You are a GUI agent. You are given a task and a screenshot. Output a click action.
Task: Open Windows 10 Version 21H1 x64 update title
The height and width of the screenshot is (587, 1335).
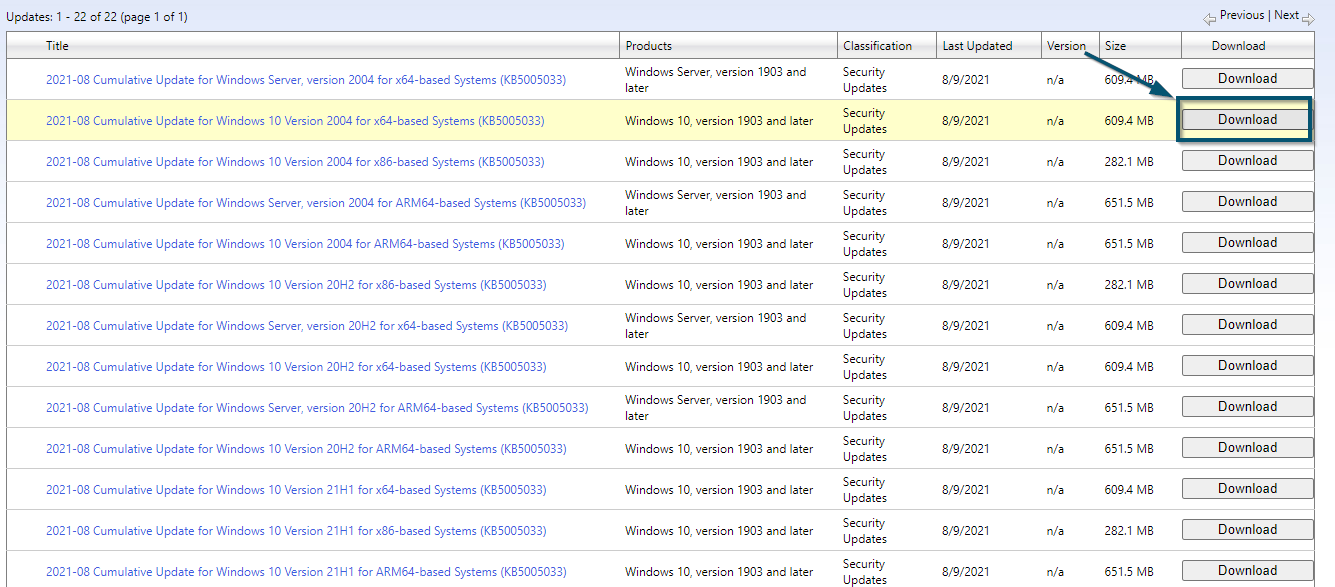[296, 490]
